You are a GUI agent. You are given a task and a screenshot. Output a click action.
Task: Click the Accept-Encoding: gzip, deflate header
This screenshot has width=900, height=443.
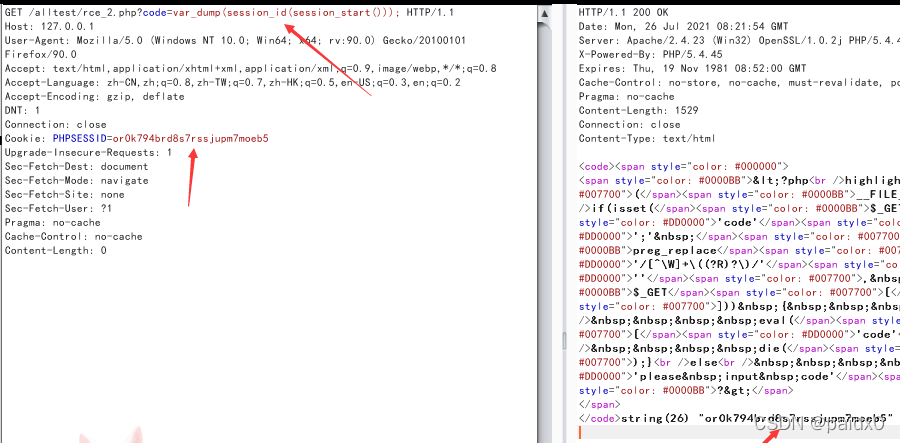[x=95, y=96]
